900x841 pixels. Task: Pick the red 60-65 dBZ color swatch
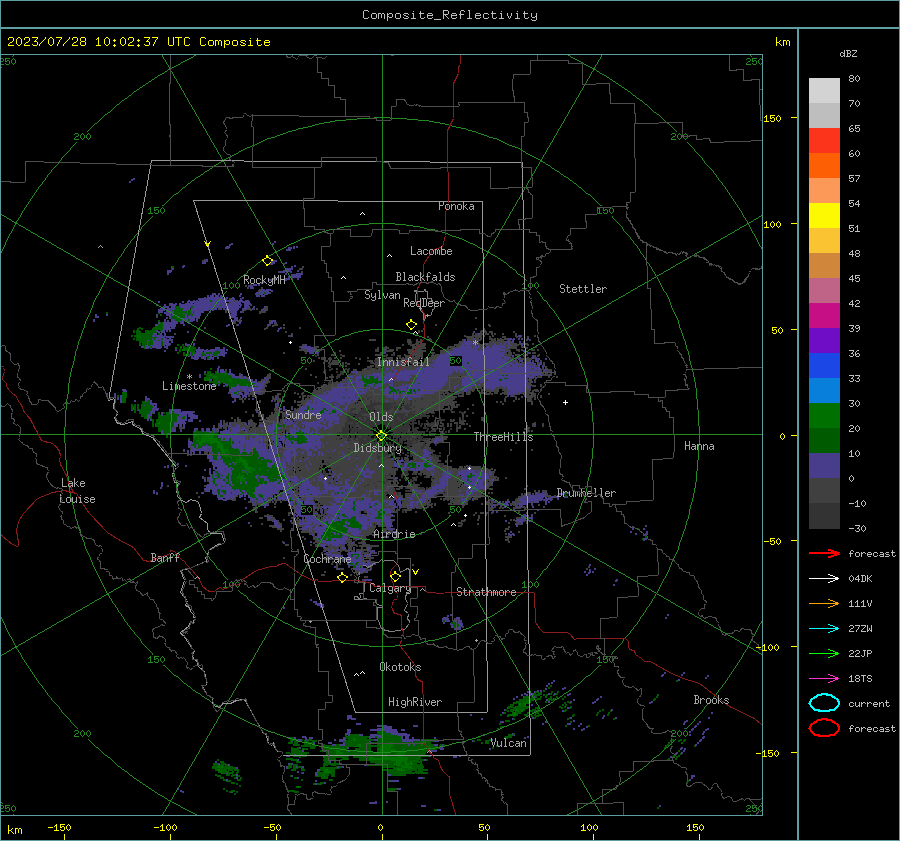[x=824, y=140]
